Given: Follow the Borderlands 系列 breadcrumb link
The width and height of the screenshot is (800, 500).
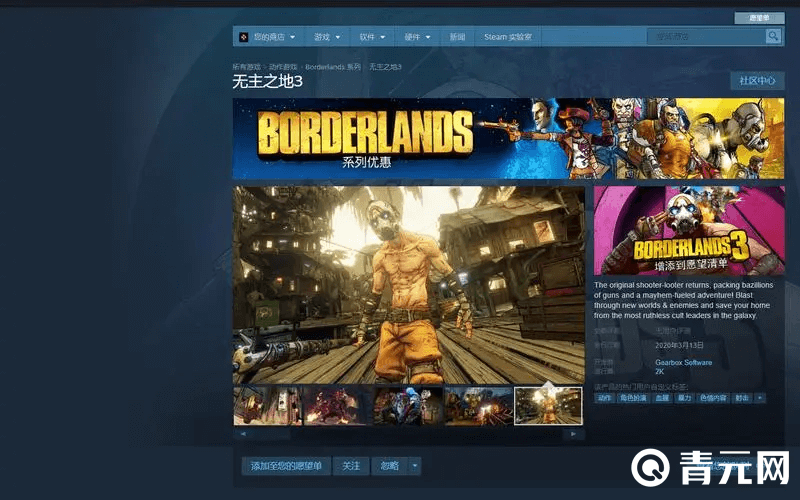Looking at the screenshot, I should tap(333, 67).
